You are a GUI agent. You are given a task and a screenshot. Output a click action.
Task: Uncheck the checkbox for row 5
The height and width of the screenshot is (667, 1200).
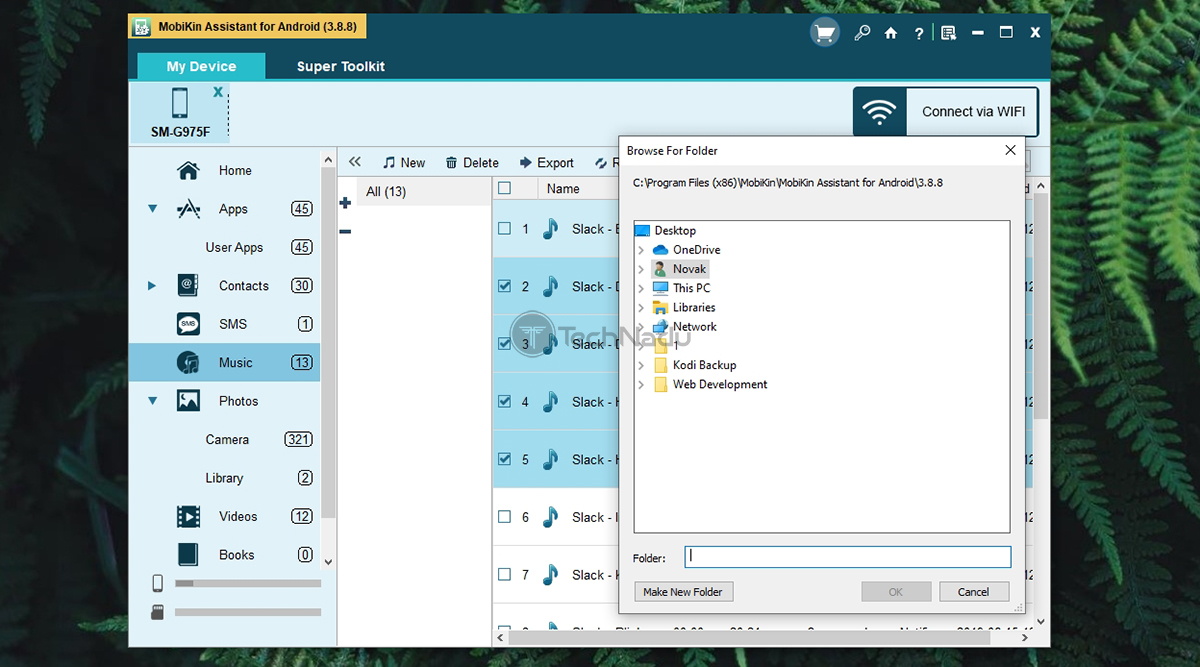[505, 460]
